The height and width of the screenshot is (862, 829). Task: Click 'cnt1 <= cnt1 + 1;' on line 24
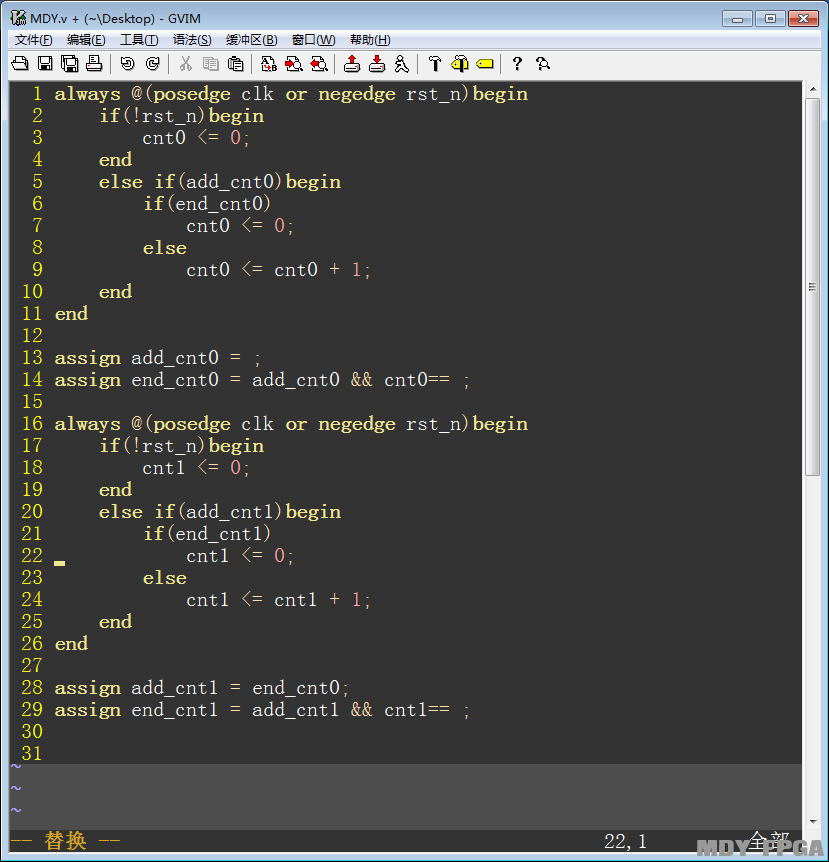279,600
